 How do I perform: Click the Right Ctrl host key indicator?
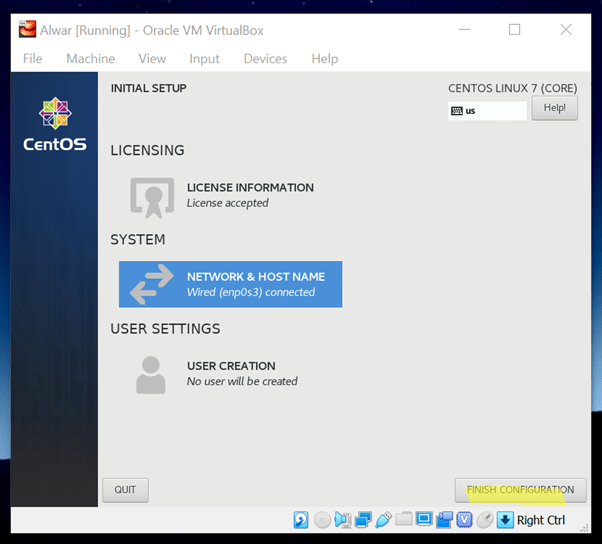point(540,520)
